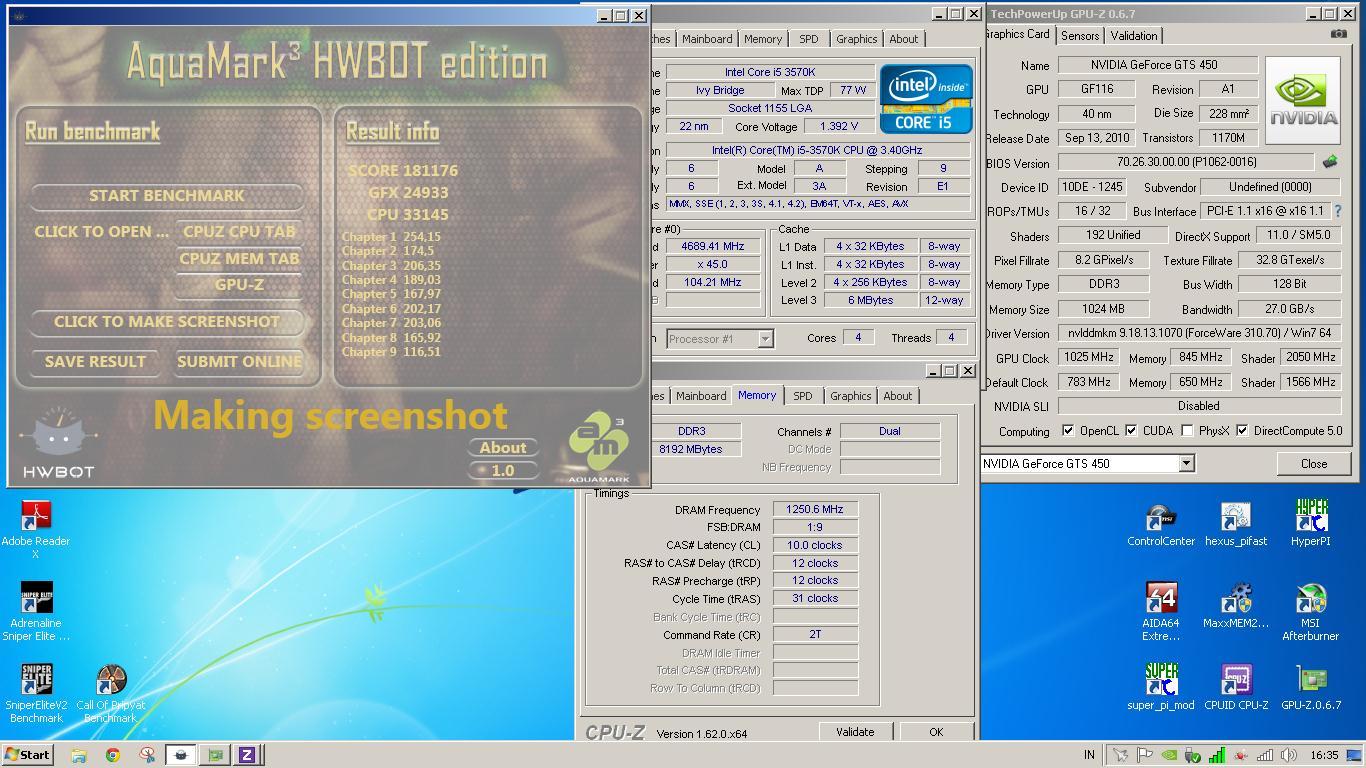Click GPU Clock value 1025 MHz
Screen dimensions: 1366x768
[x=1089, y=358]
